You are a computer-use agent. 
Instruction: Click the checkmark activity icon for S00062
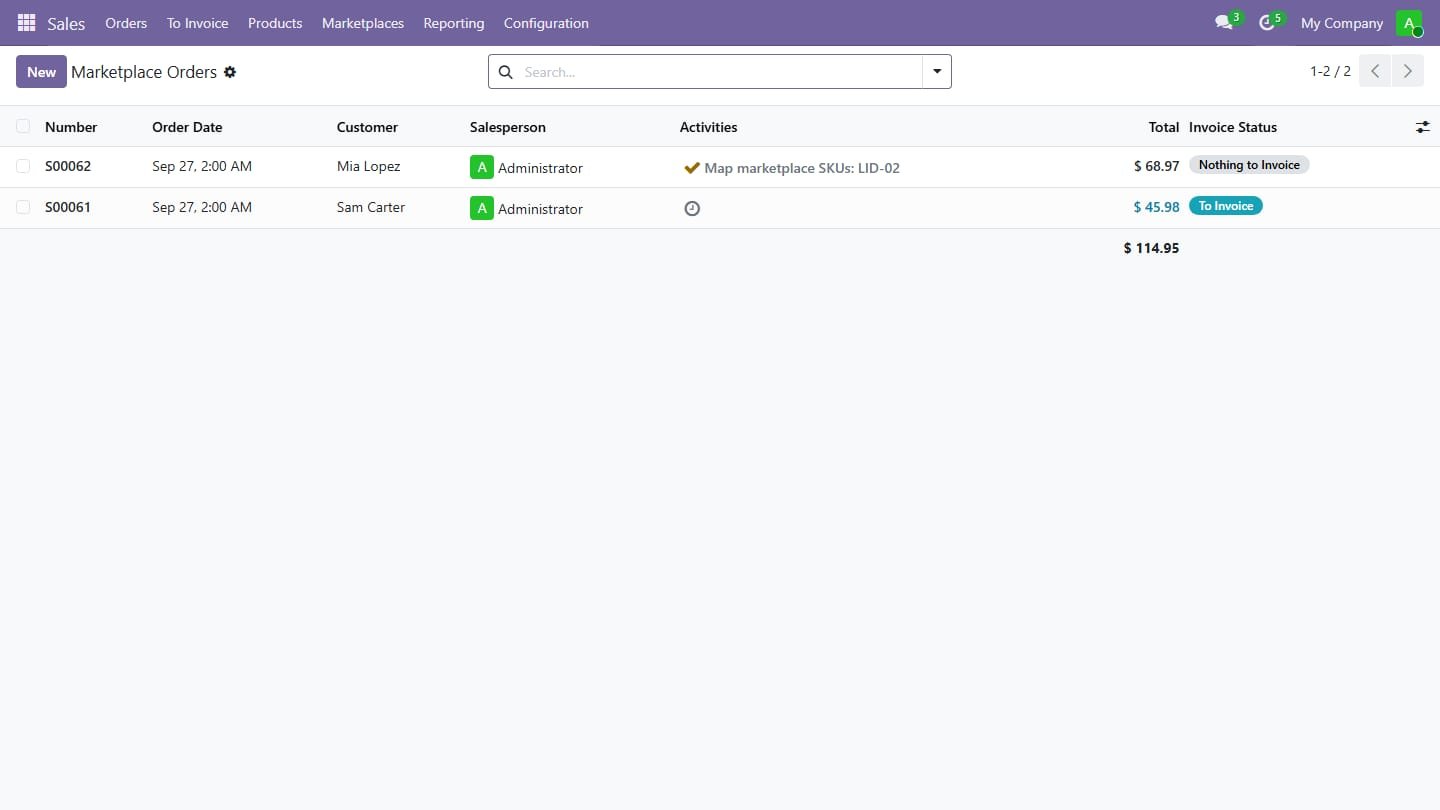pyautogui.click(x=691, y=168)
